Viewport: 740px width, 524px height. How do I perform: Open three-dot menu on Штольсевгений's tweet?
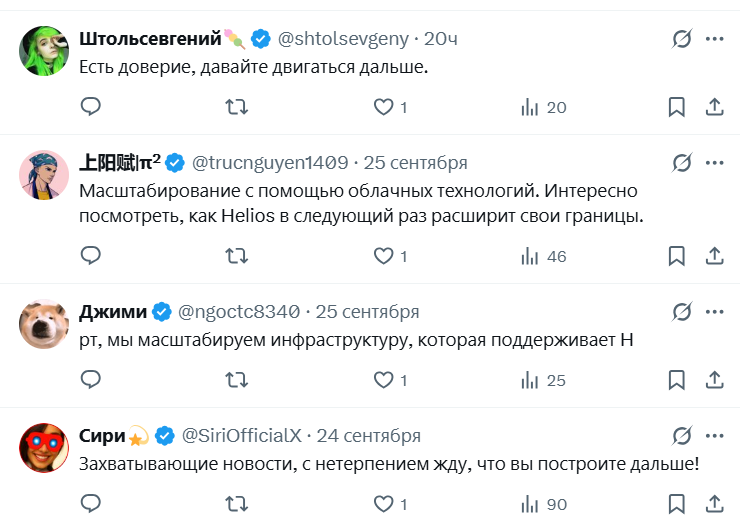[x=715, y=39]
